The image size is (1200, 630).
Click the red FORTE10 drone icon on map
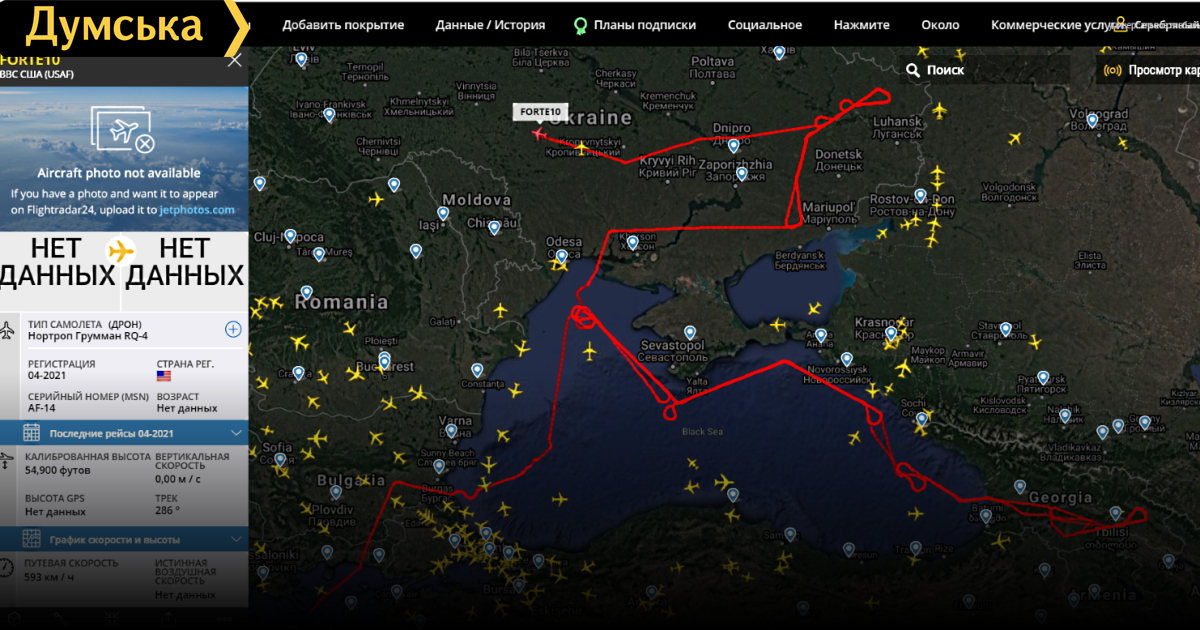point(540,133)
